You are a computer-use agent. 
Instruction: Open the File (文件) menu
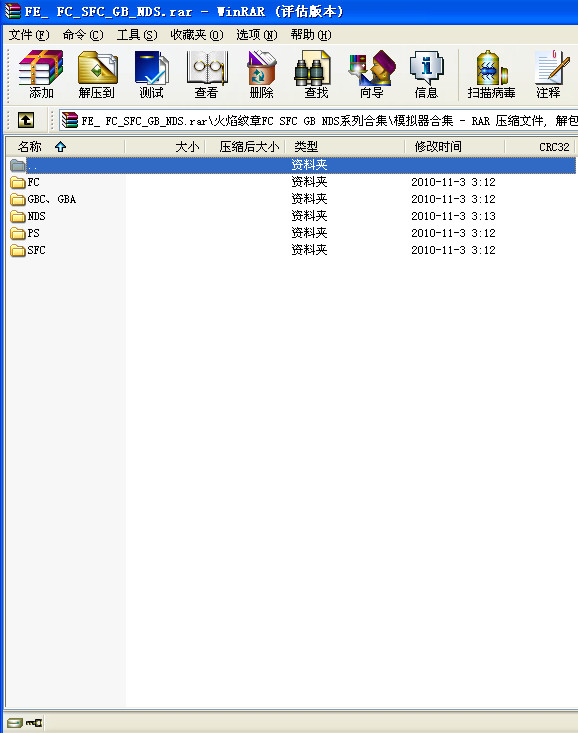29,35
